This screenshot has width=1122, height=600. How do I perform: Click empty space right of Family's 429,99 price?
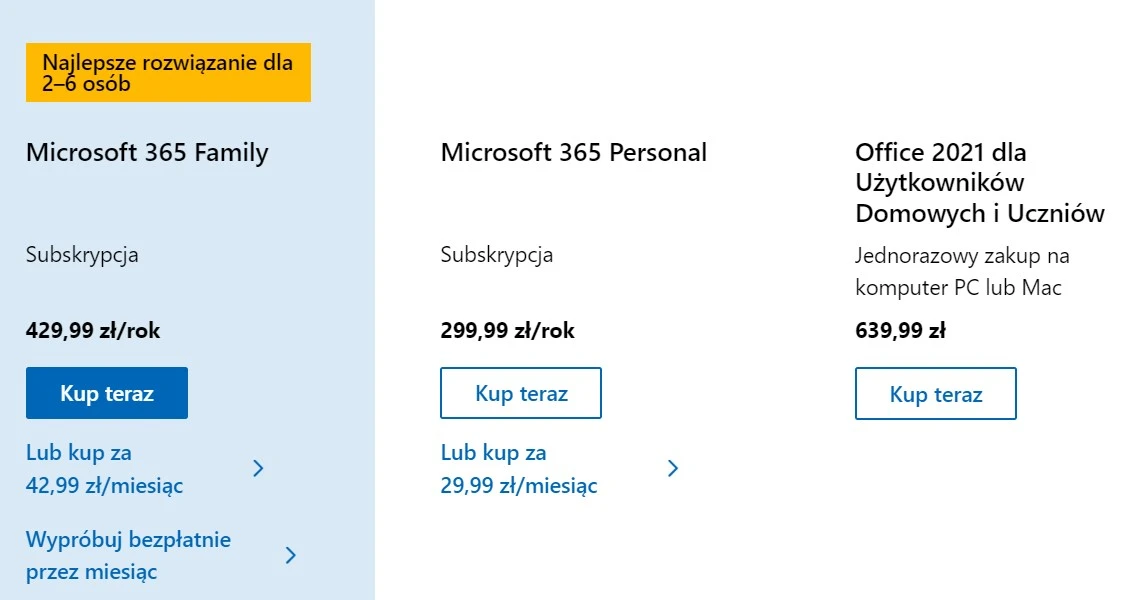[270, 330]
